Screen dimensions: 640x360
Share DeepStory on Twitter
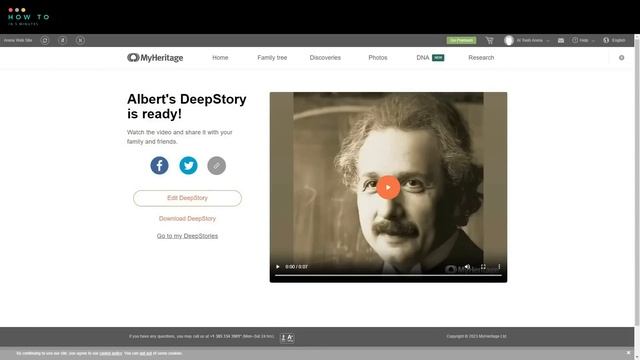(x=188, y=165)
